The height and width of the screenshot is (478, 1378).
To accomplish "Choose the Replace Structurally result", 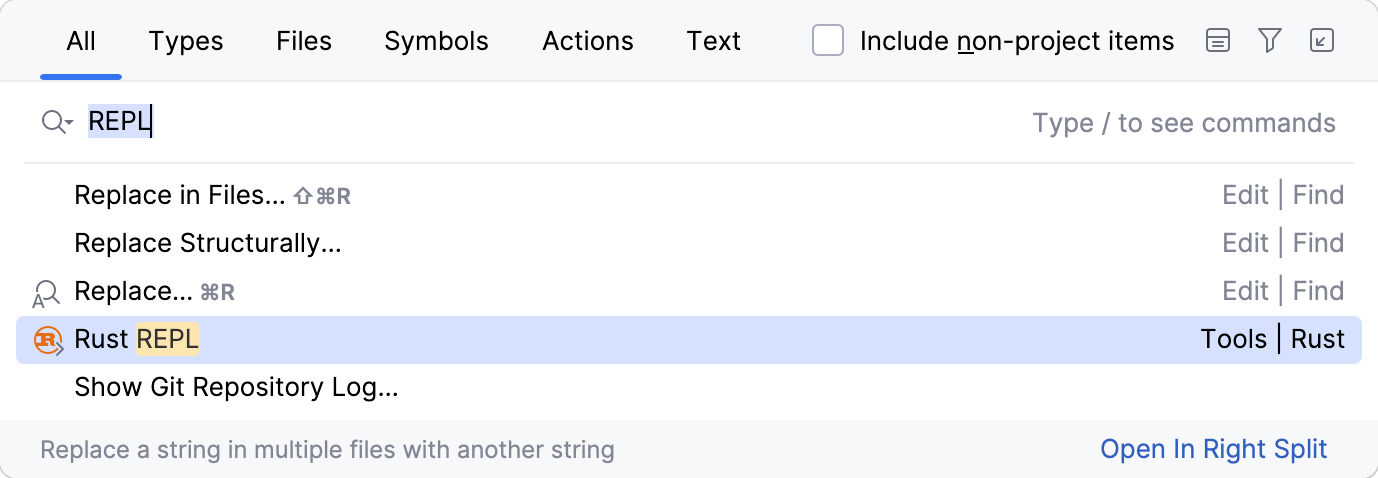I will pyautogui.click(x=208, y=243).
